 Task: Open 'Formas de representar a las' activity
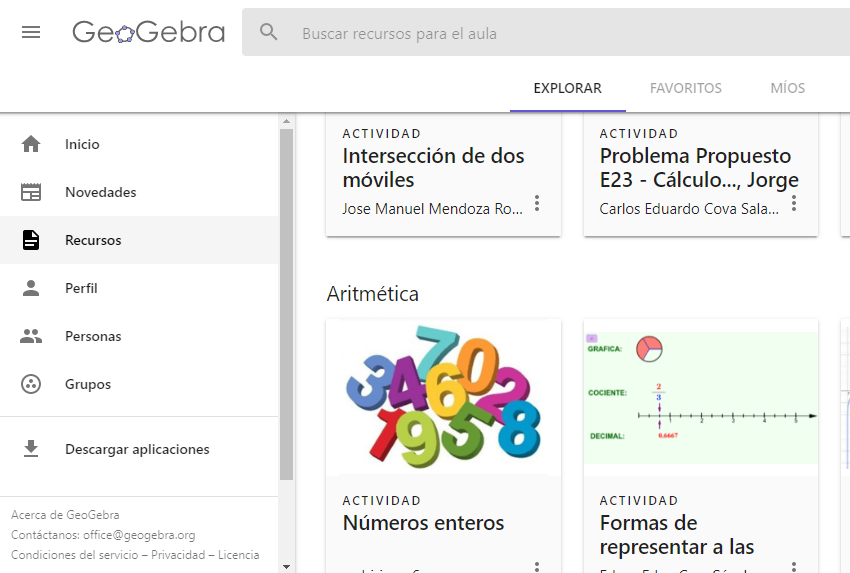pyautogui.click(x=677, y=535)
